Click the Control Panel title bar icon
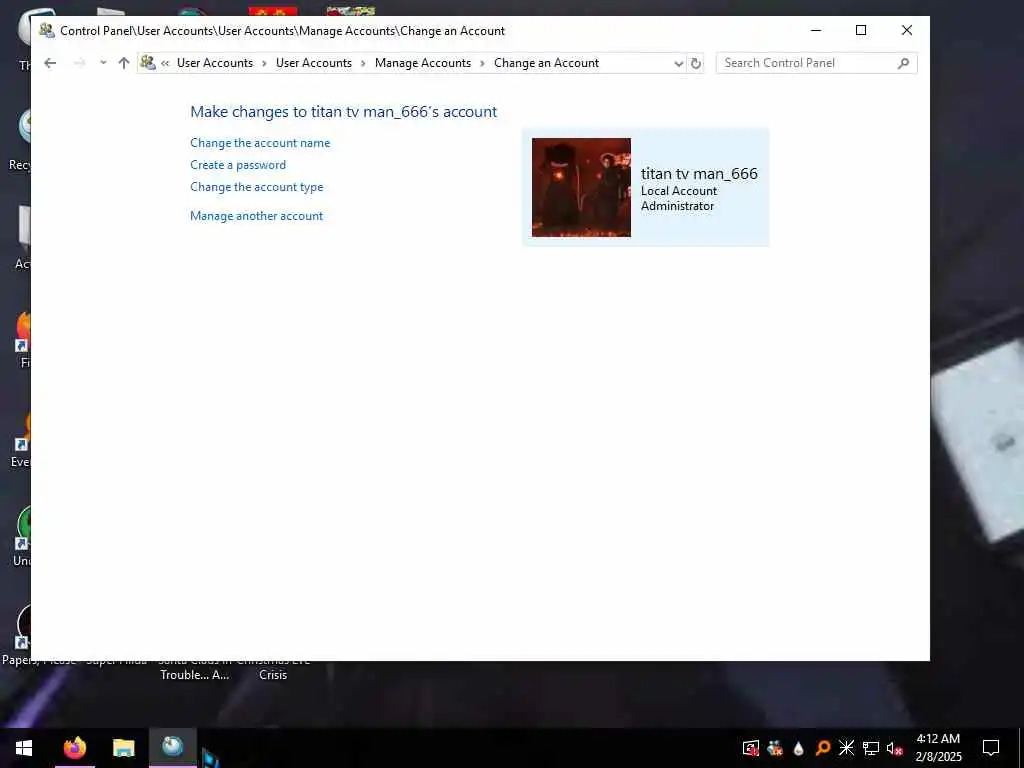The height and width of the screenshot is (768, 1024). coord(46,30)
